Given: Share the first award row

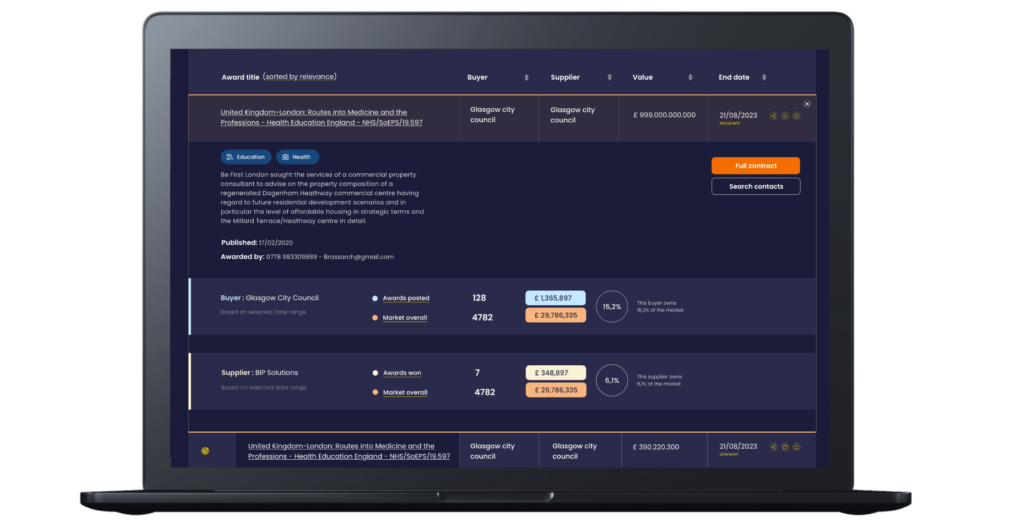Looking at the screenshot, I should point(773,115).
